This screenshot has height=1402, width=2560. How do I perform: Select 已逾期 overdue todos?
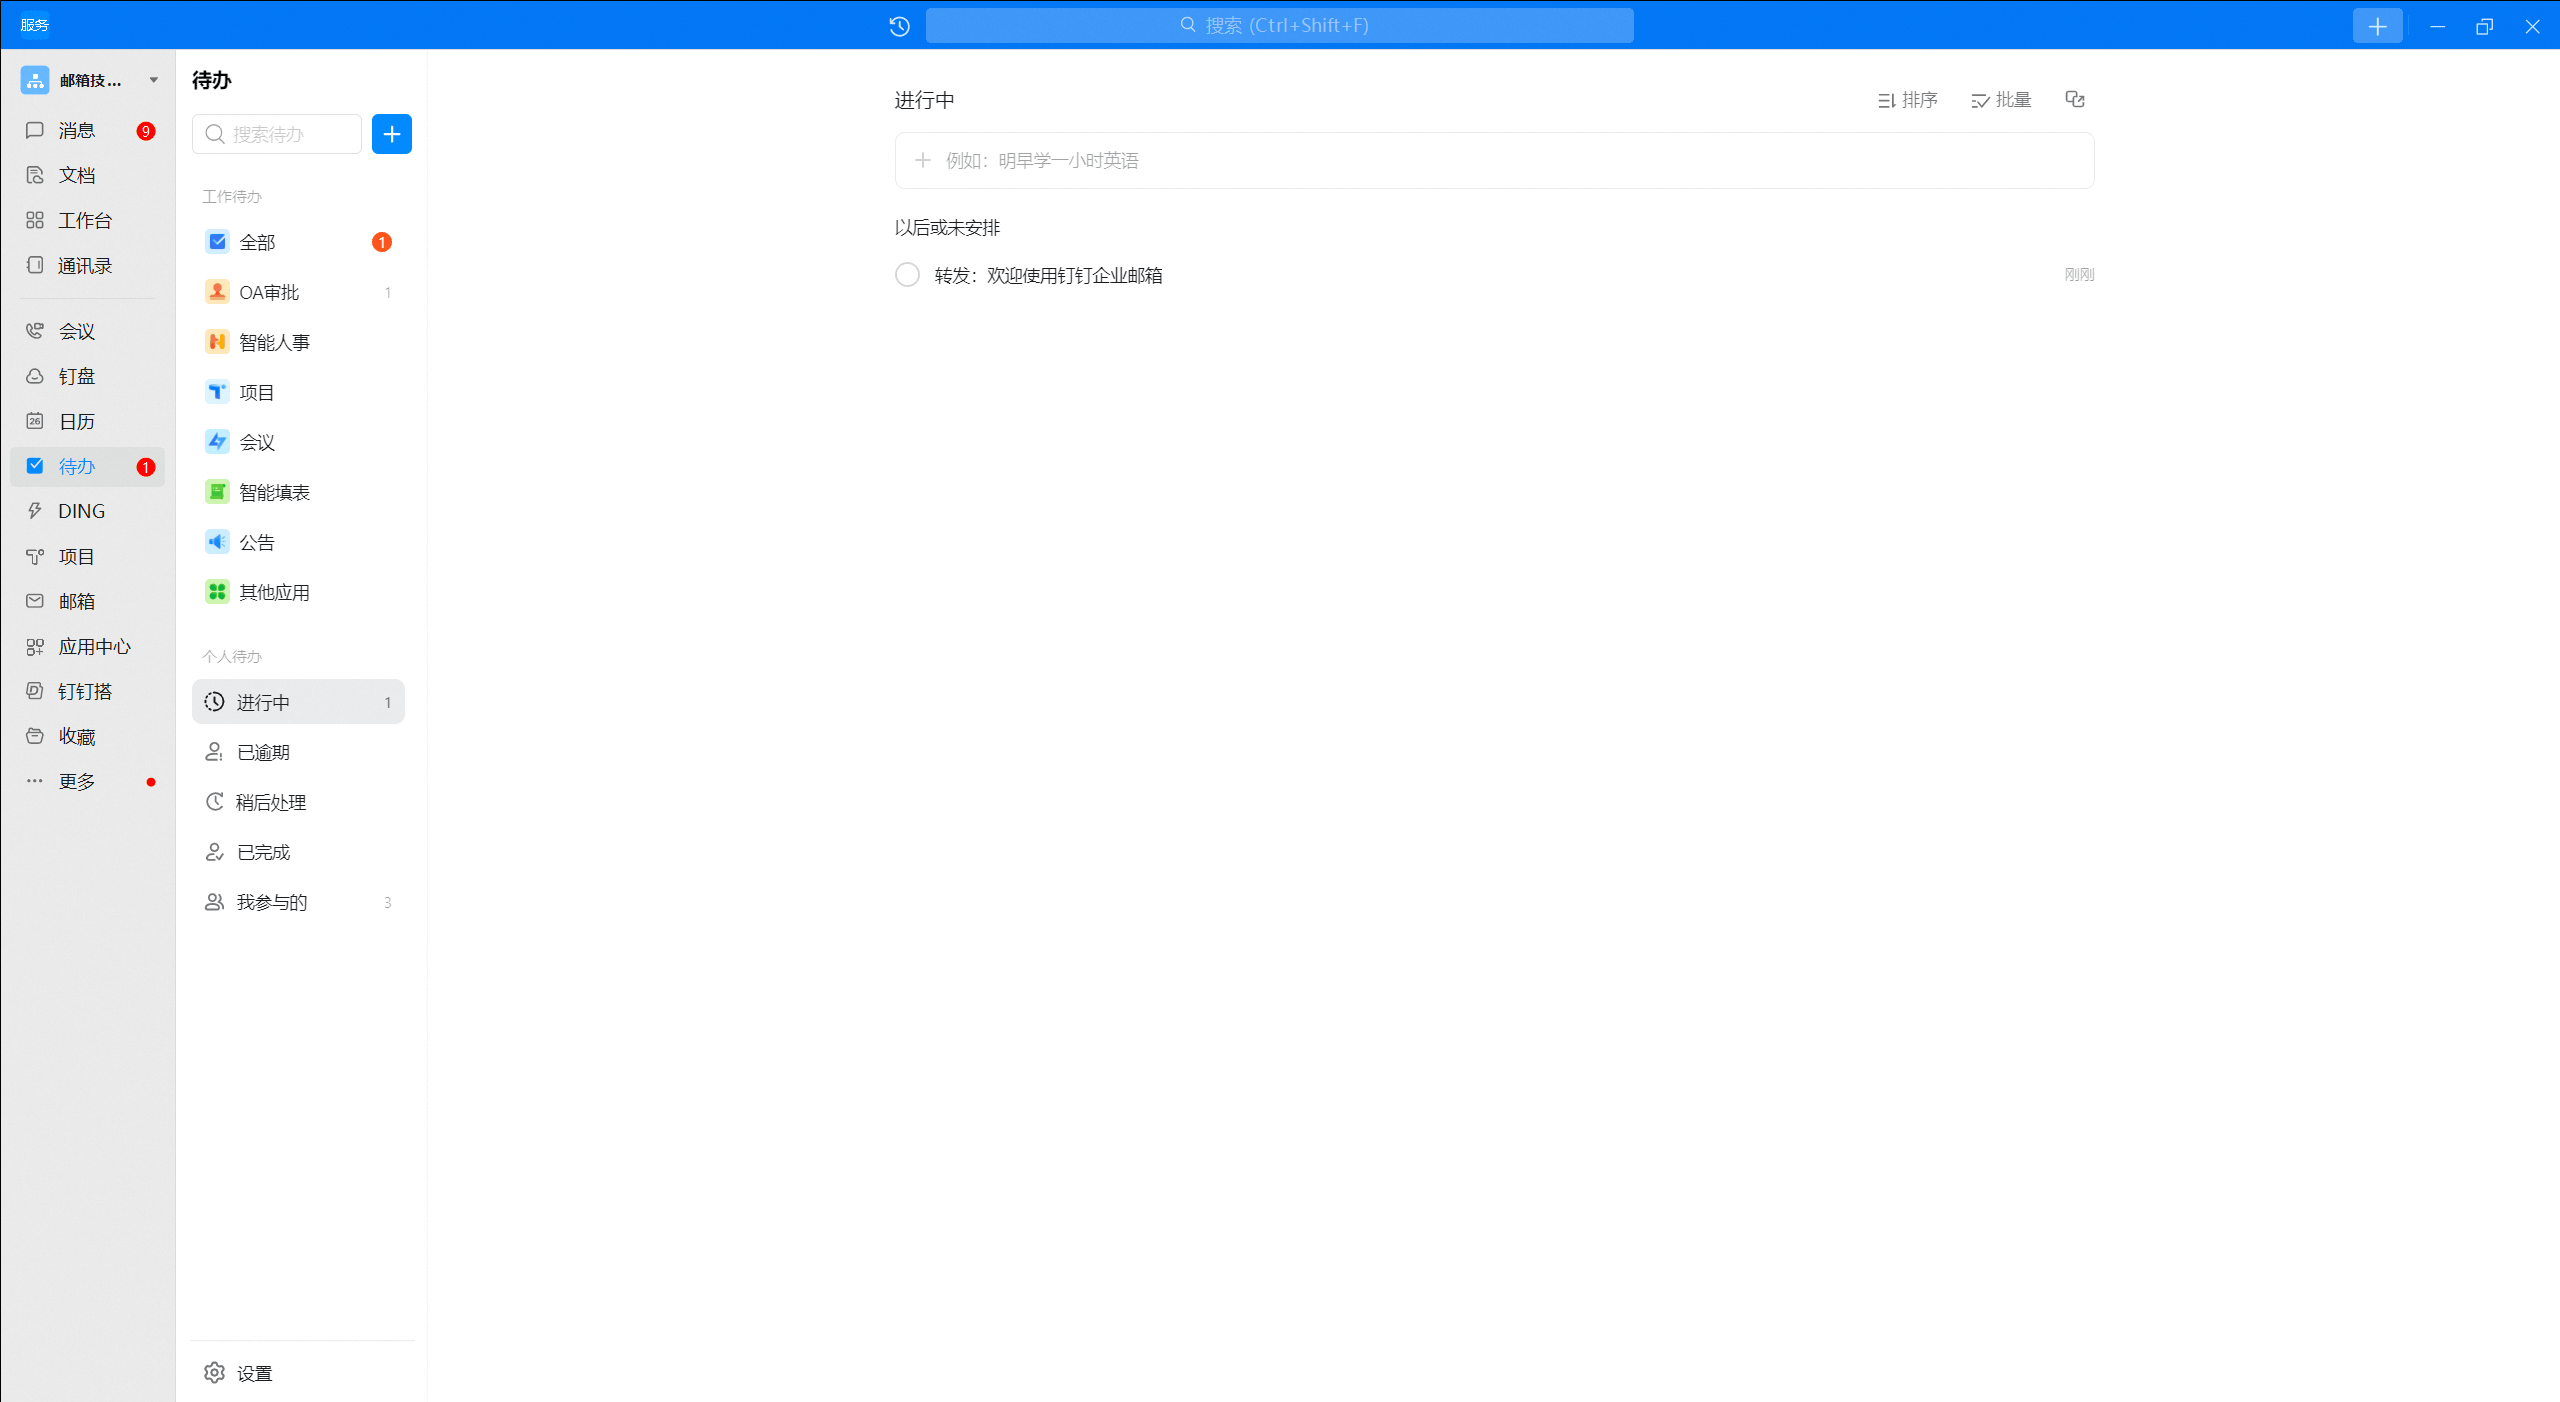point(298,752)
